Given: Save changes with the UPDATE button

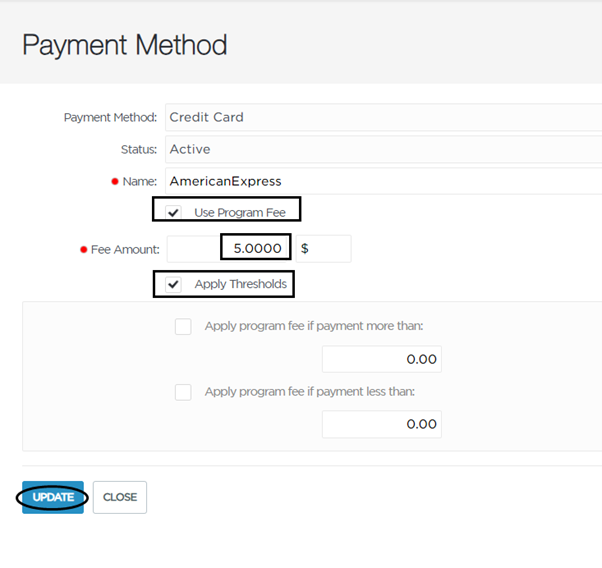Looking at the screenshot, I should coord(53,497).
